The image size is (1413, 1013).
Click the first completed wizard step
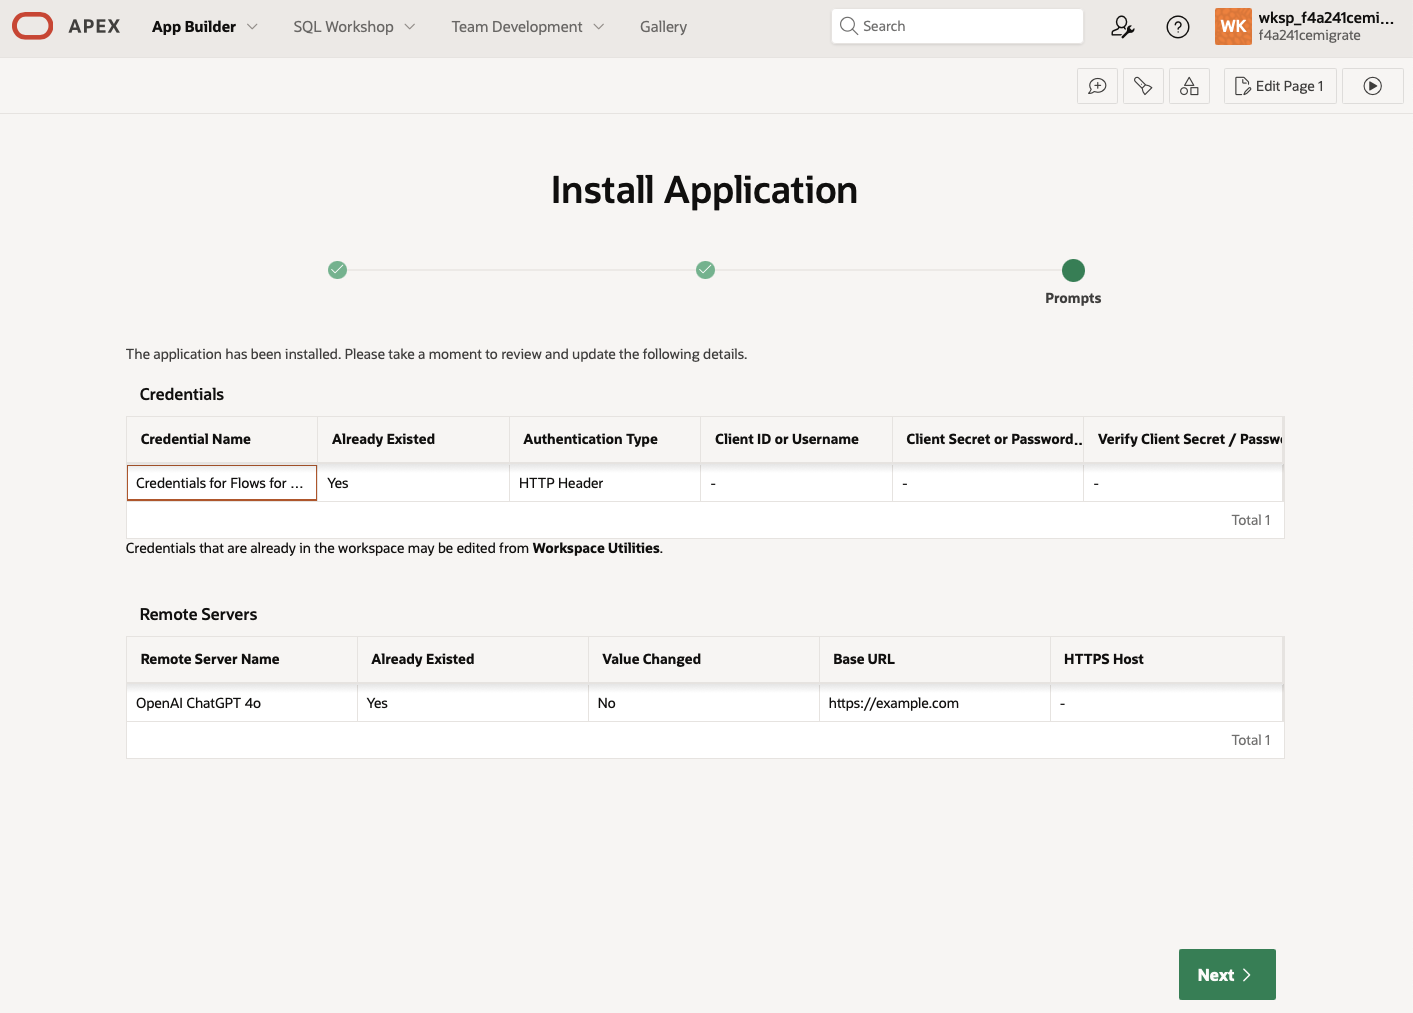click(338, 270)
